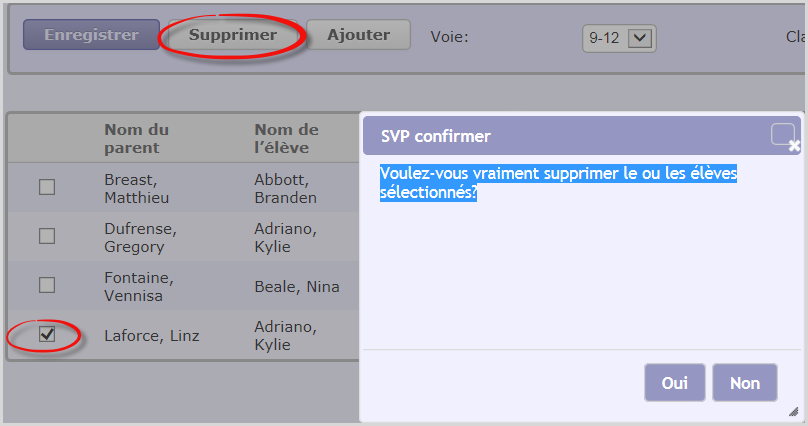Click the highlighted confirmation message text

pyautogui.click(x=558, y=183)
